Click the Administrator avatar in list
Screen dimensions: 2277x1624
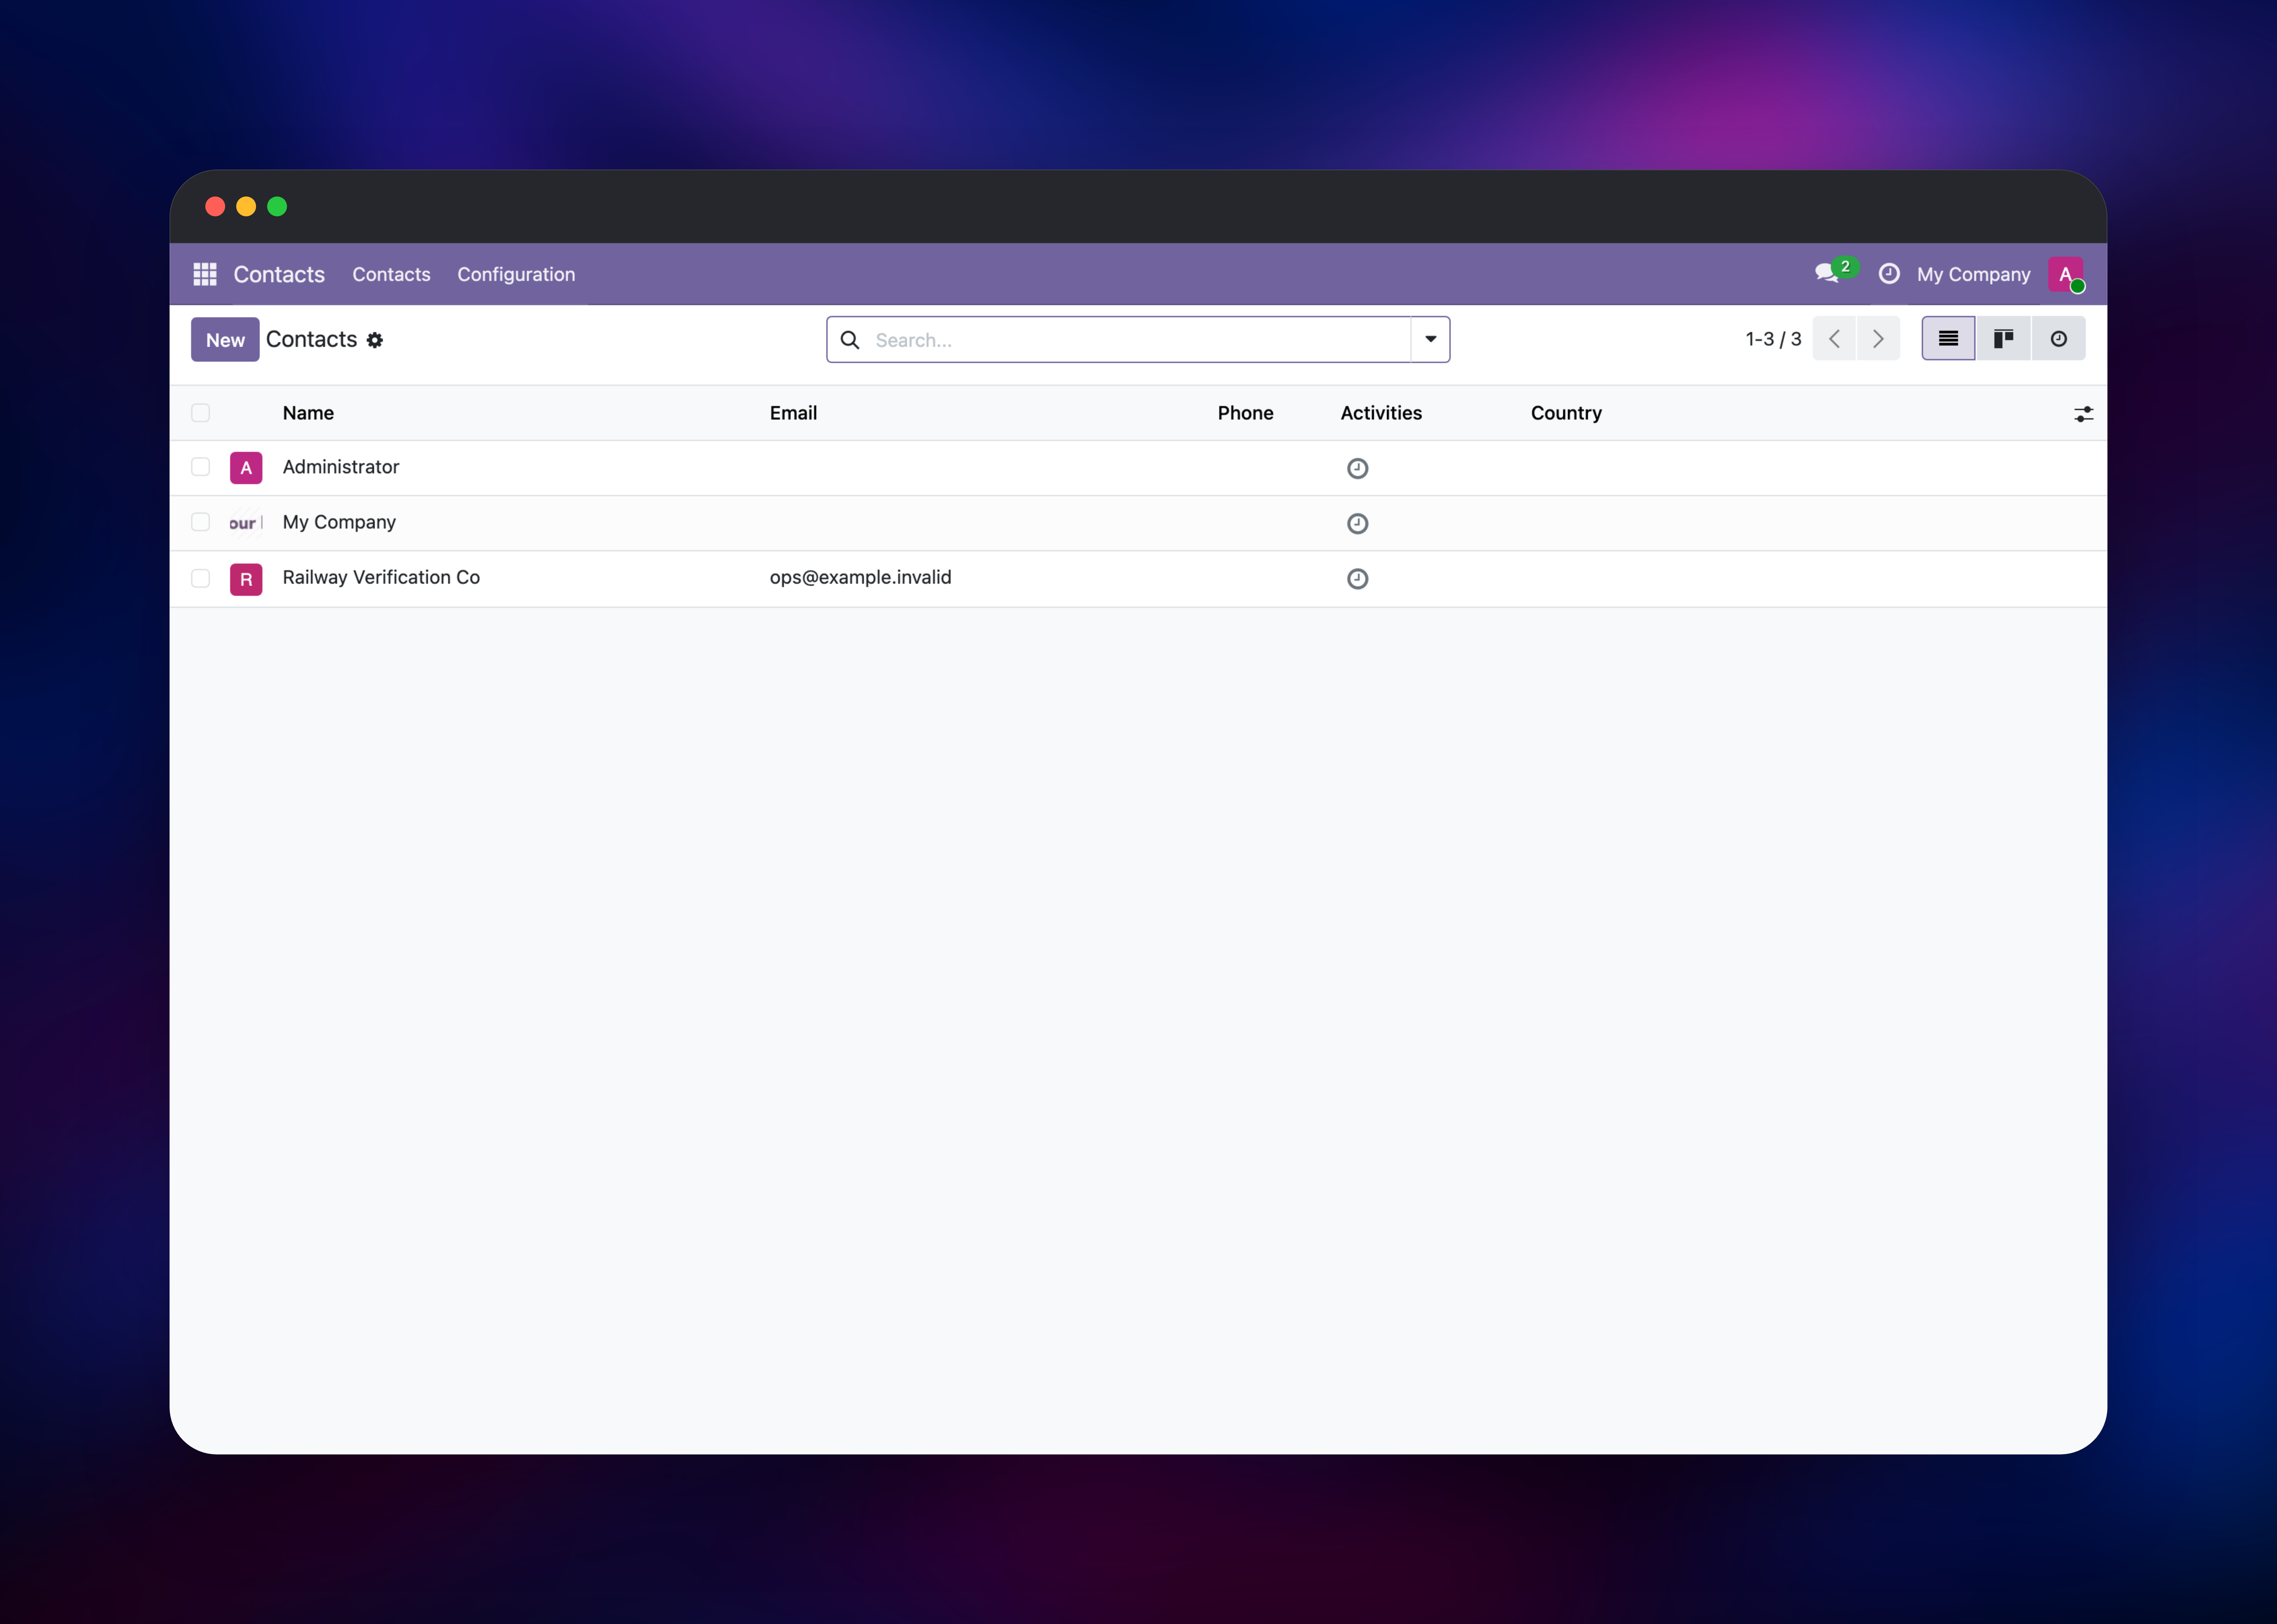click(x=246, y=468)
